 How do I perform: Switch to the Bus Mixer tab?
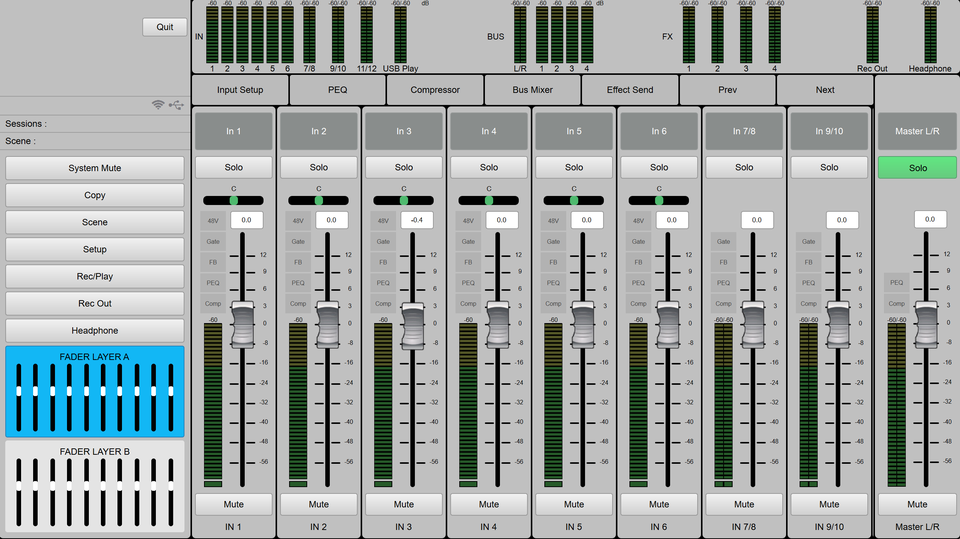point(533,89)
